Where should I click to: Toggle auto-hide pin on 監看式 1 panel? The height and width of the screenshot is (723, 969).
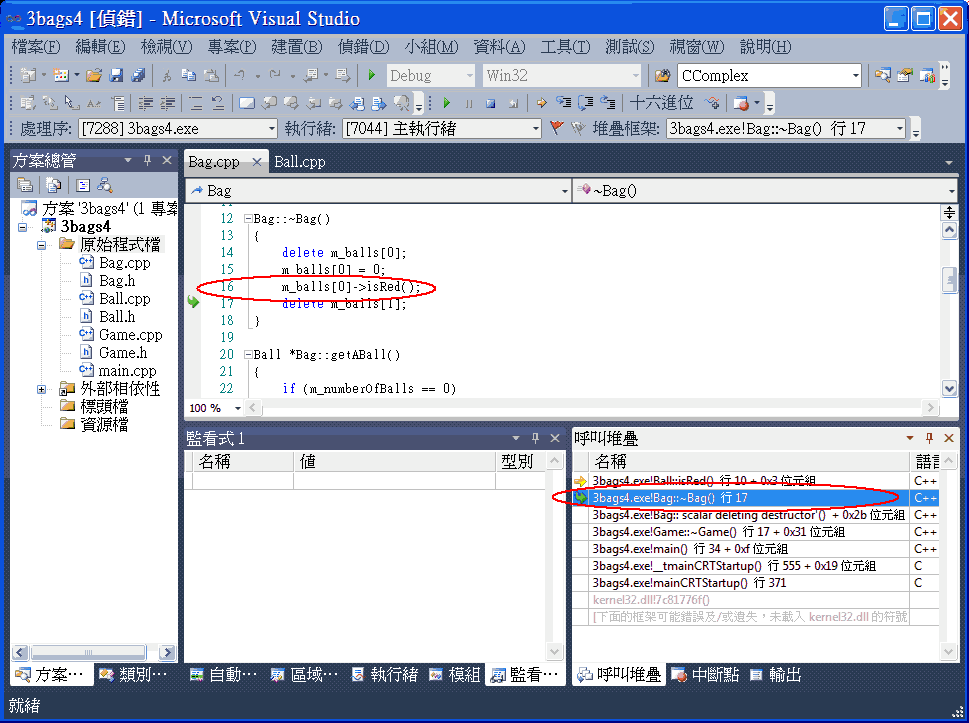pos(535,438)
